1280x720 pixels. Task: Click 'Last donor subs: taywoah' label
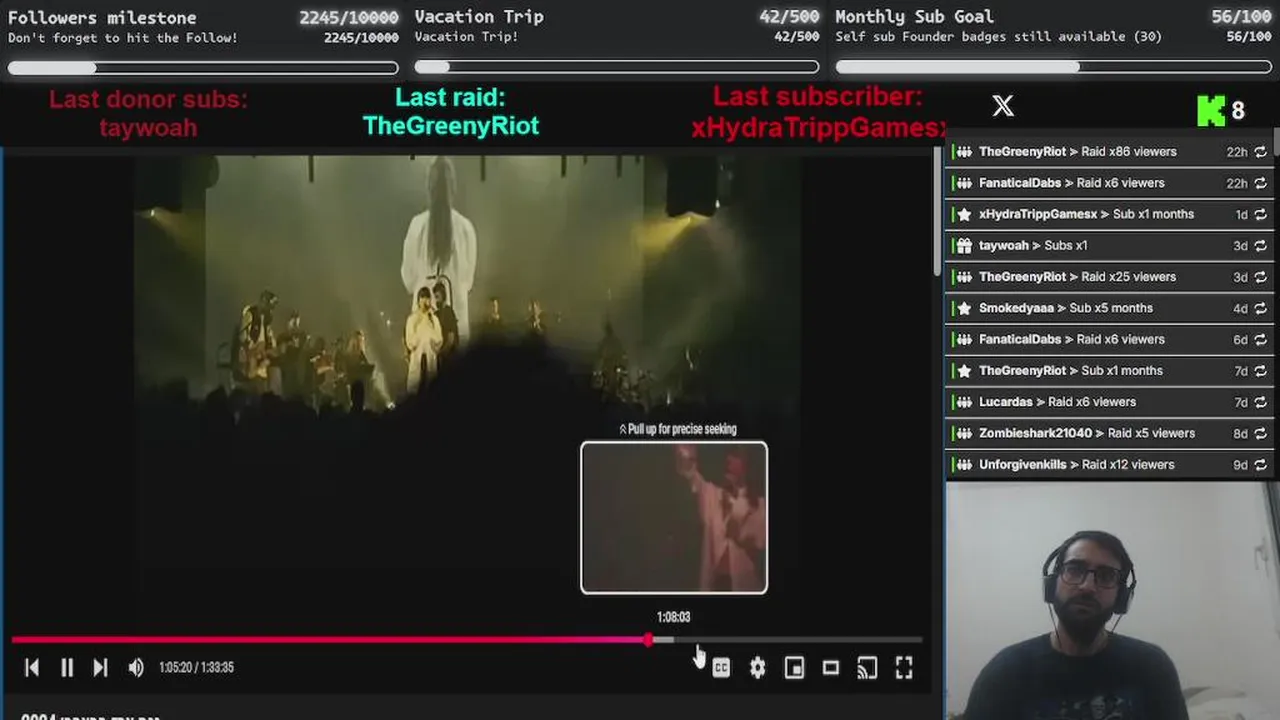coord(148,113)
